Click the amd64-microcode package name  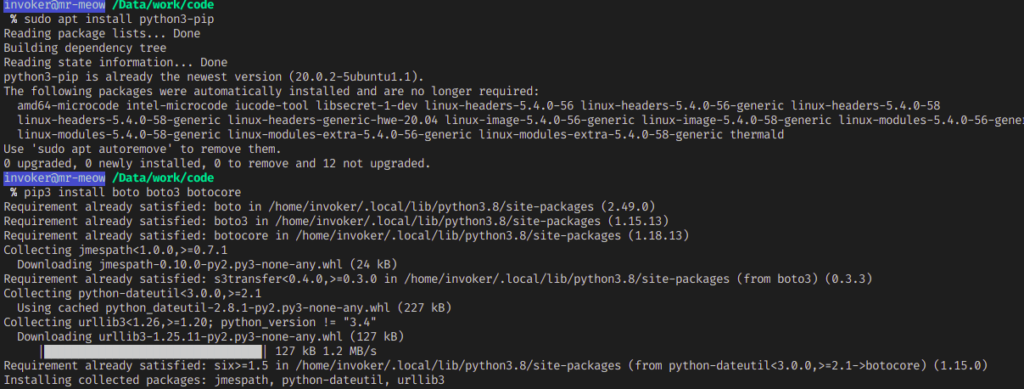coord(68,106)
